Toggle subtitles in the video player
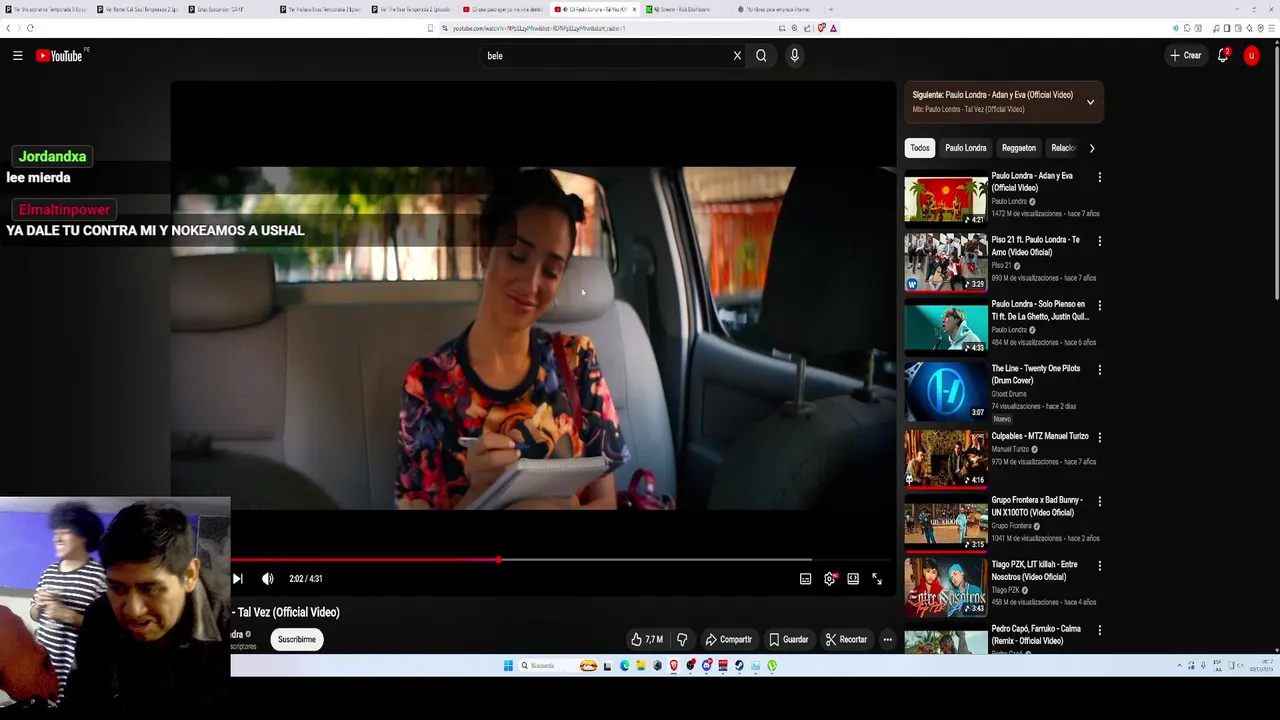The image size is (1280, 720). (805, 579)
